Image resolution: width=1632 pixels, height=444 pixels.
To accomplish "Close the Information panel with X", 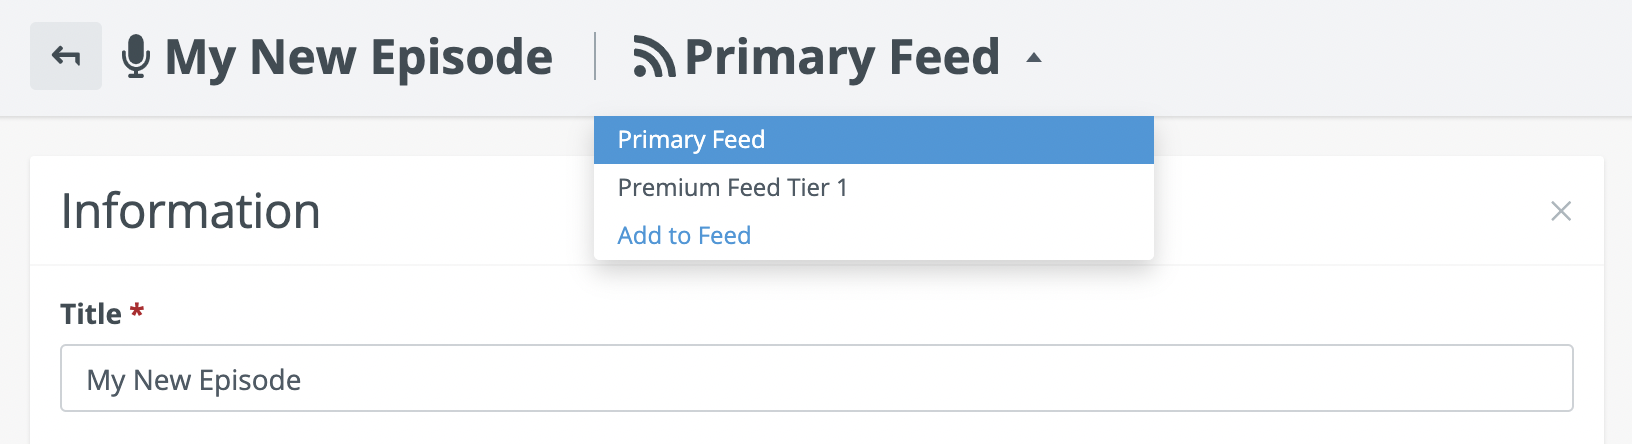I will pos(1560,211).
